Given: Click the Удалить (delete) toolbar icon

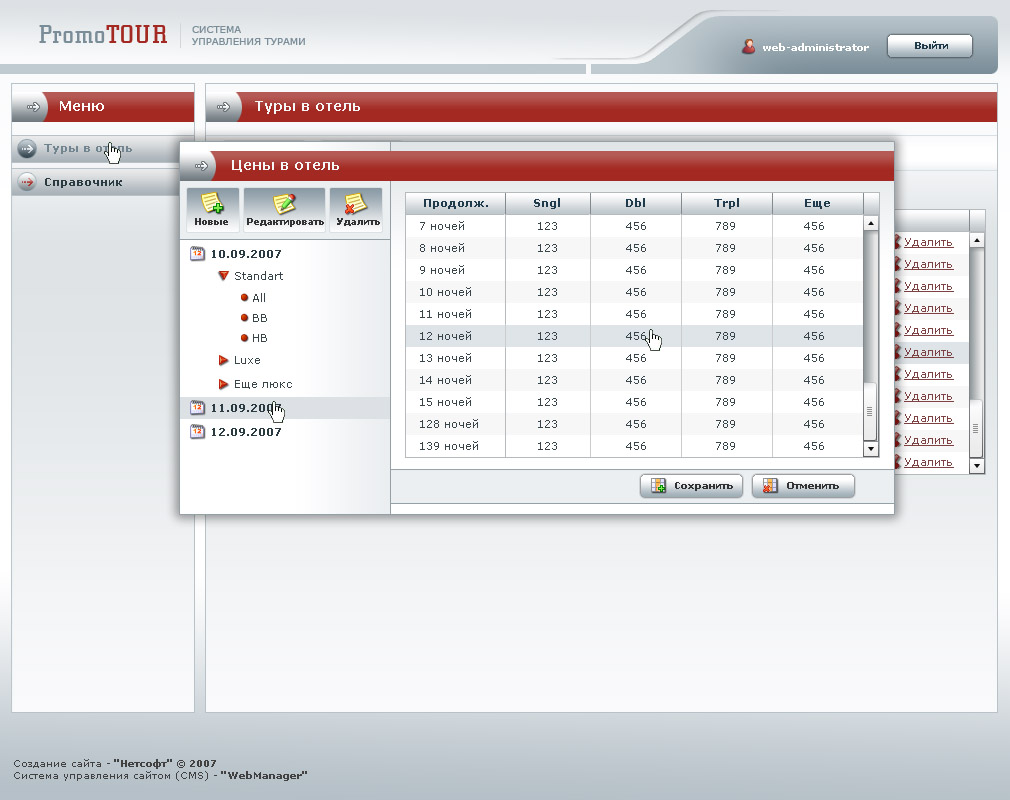Looking at the screenshot, I should coord(356,204).
